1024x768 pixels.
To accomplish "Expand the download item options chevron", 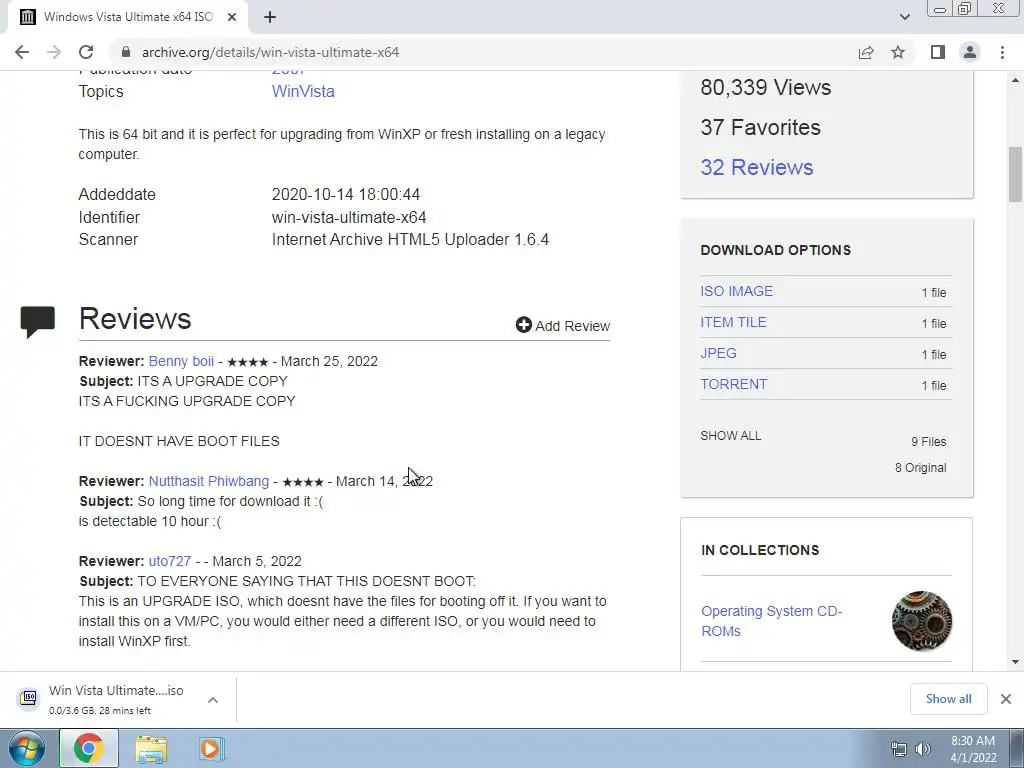I will point(213,700).
